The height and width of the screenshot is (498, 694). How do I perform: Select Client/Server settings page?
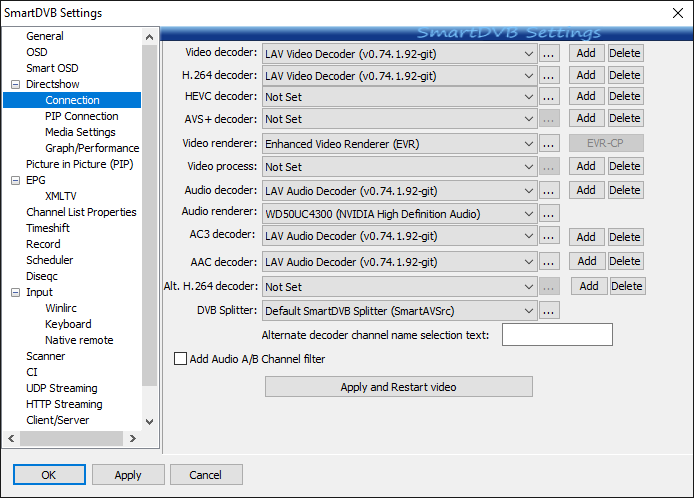pos(58,420)
